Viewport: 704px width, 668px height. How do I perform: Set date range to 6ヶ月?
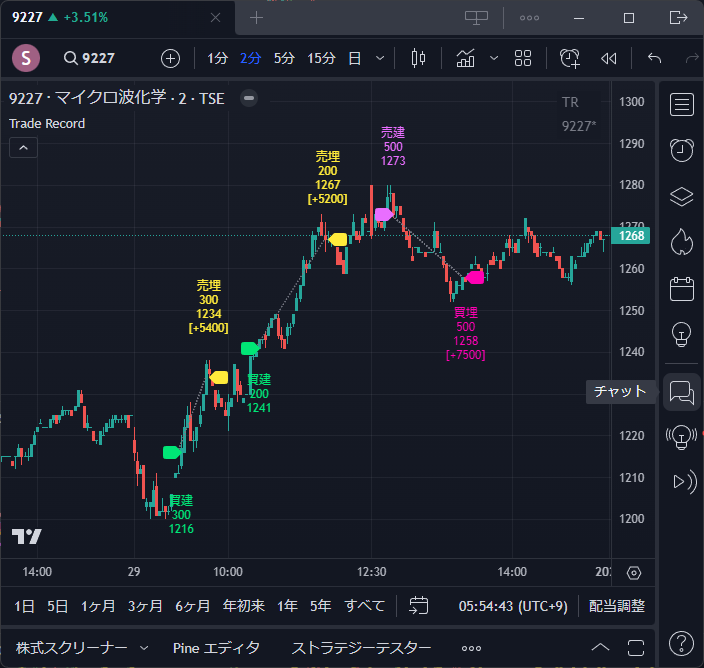click(x=193, y=606)
